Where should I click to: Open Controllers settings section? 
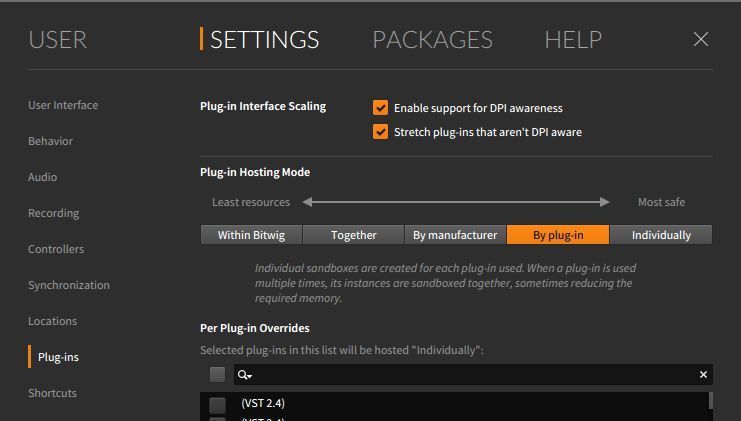[56, 249]
